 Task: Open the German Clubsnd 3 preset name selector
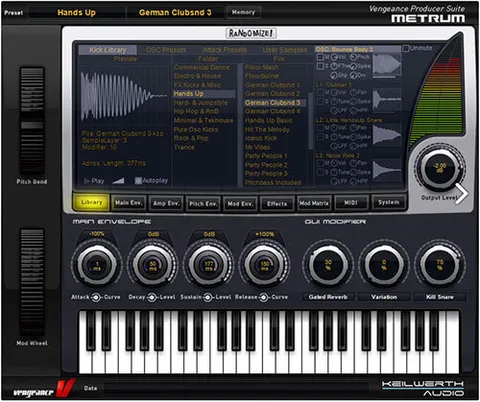(175, 13)
